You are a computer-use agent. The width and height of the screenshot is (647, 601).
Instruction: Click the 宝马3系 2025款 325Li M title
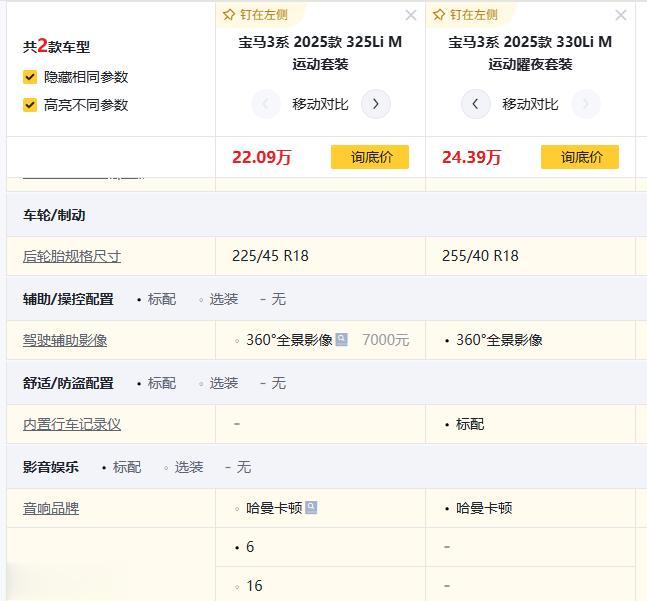[x=320, y=53]
